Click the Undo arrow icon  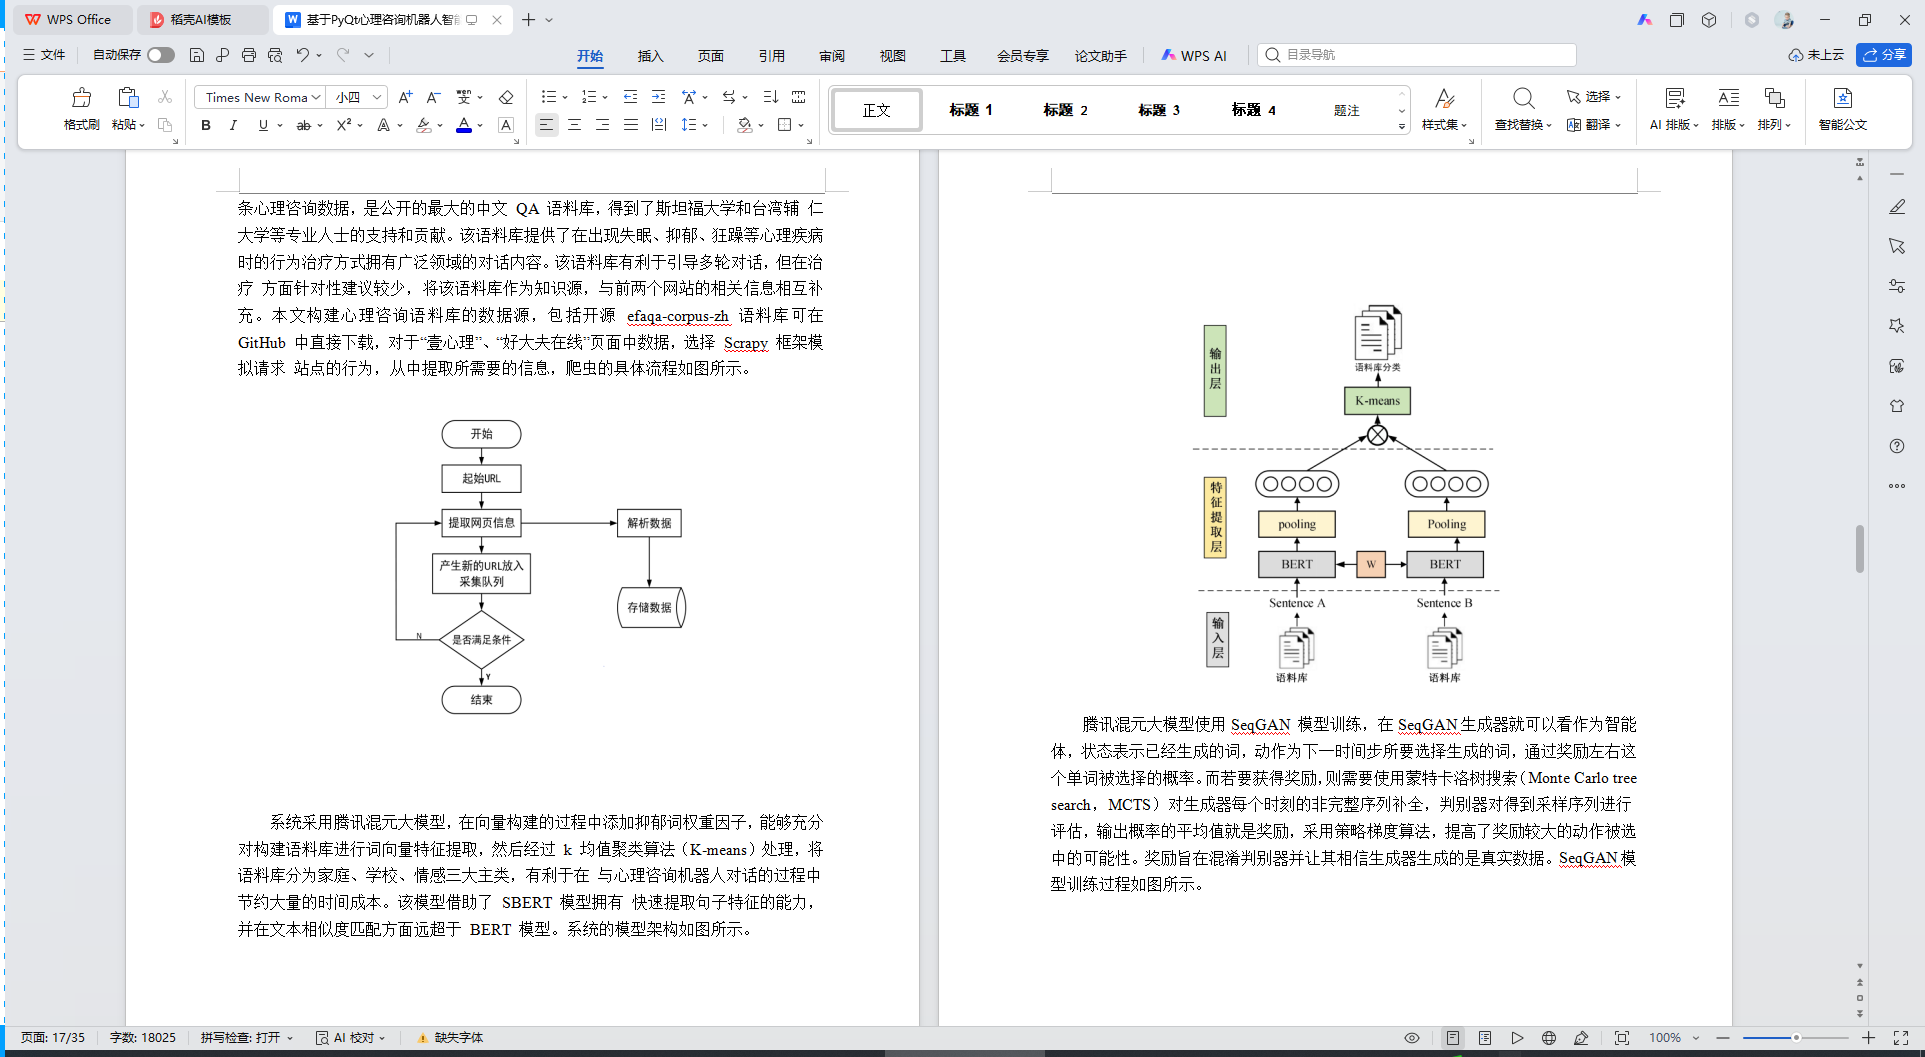(303, 55)
